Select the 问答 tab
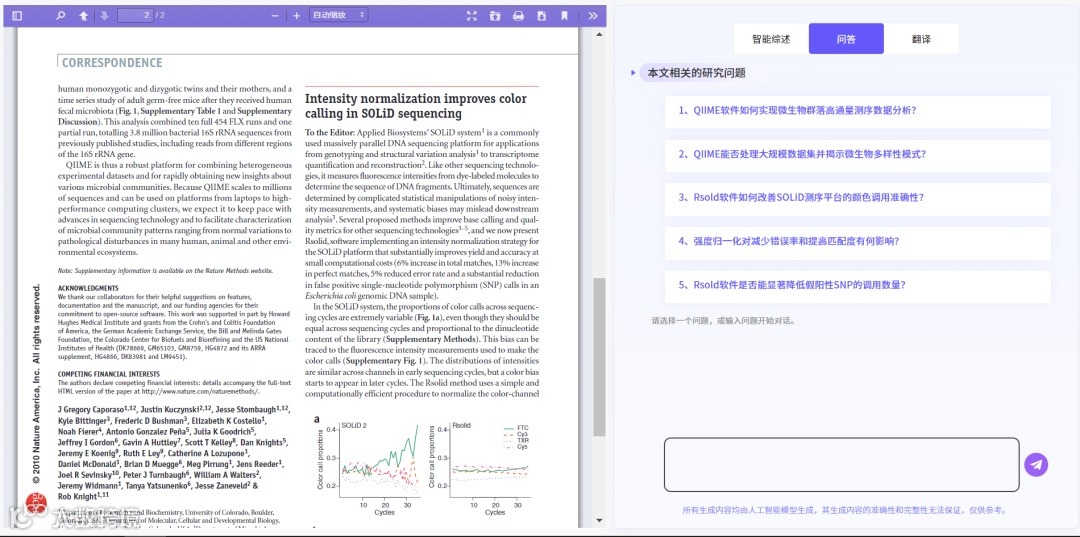This screenshot has width=1080, height=537. (846, 39)
